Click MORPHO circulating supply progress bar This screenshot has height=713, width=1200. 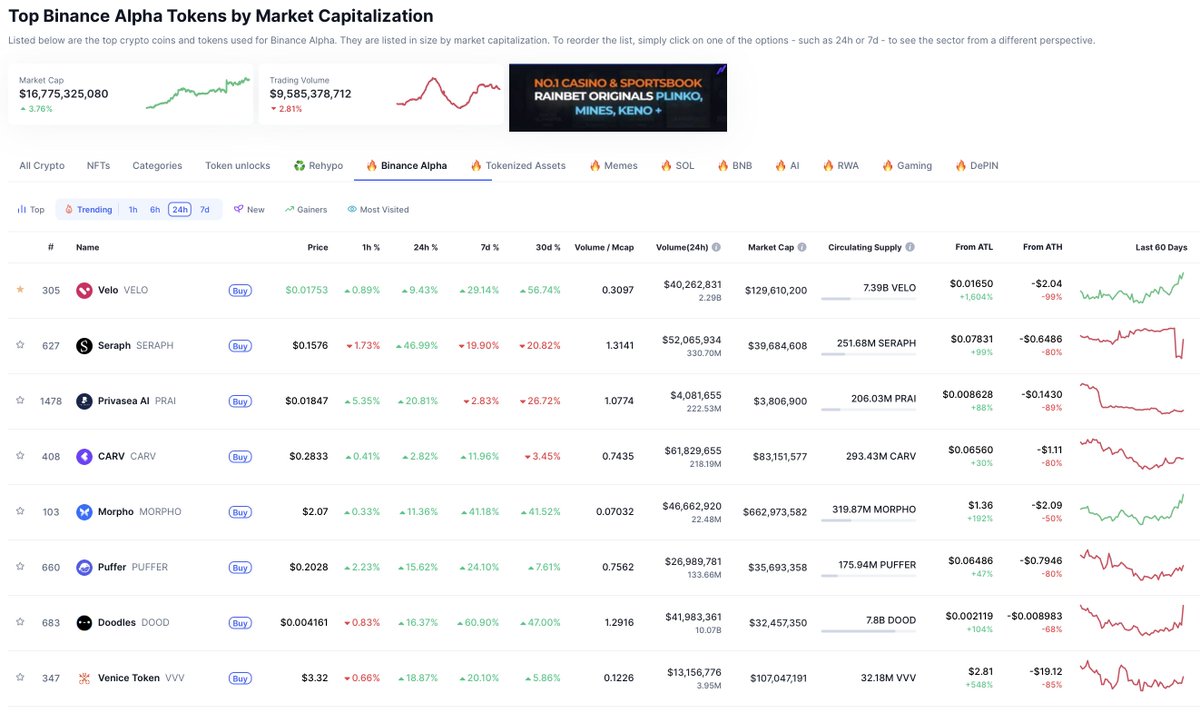868,520
